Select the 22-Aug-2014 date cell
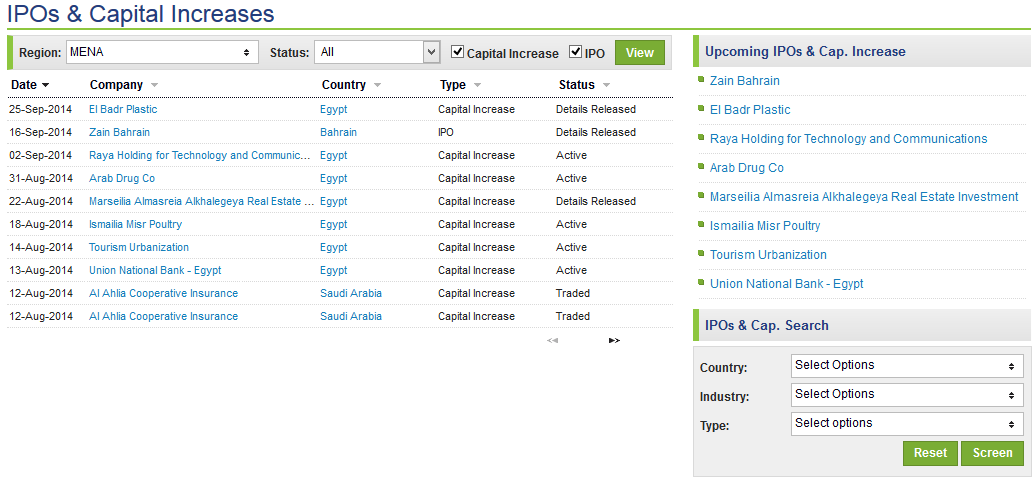The width and height of the screenshot is (1034, 482). pyautogui.click(x=41, y=202)
